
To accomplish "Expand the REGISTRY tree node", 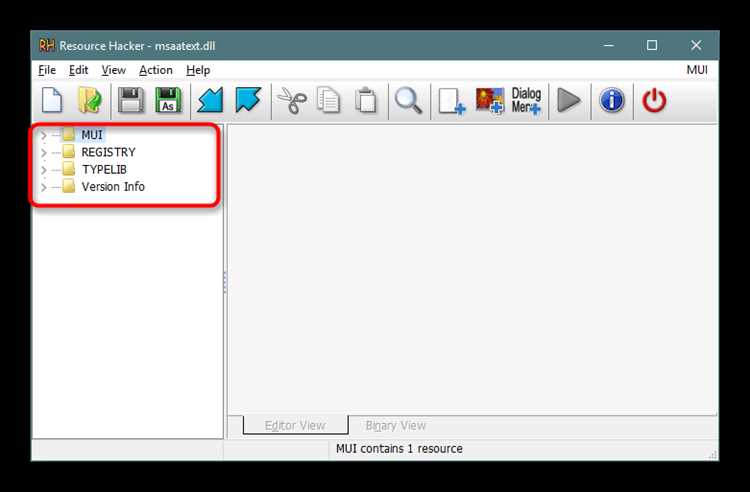I will click(x=44, y=153).
